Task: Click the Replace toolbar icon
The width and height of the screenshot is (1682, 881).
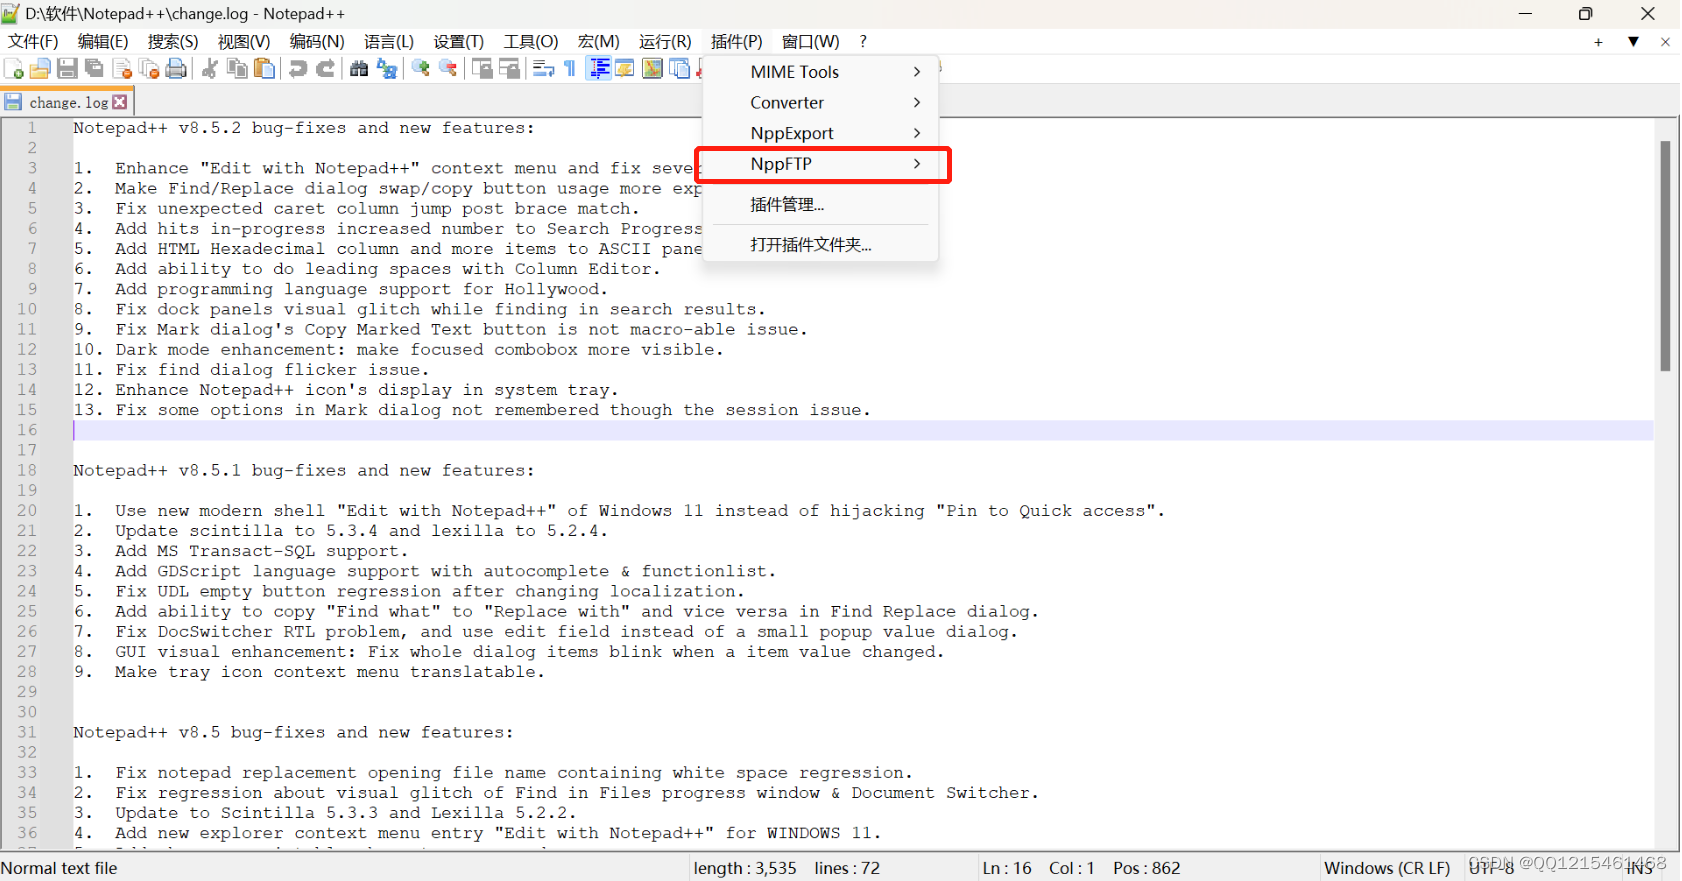Action: pos(387,68)
